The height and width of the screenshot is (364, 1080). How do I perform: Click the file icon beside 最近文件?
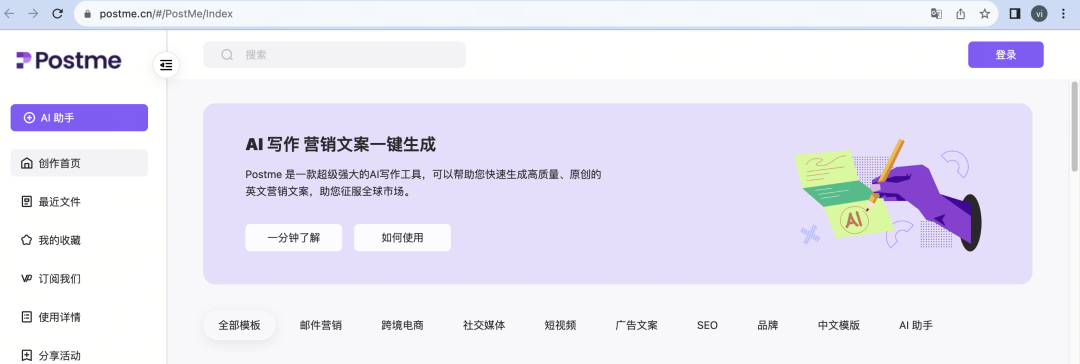coord(27,202)
